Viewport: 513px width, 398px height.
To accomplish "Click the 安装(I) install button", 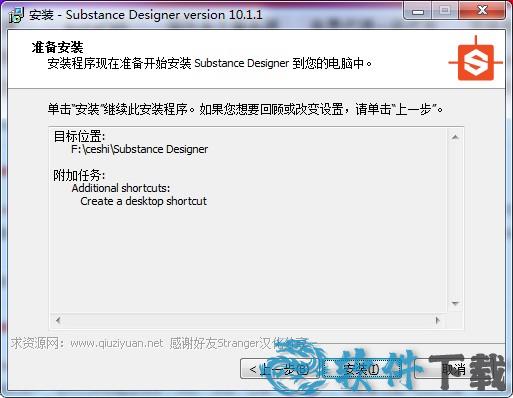I will 362,368.
